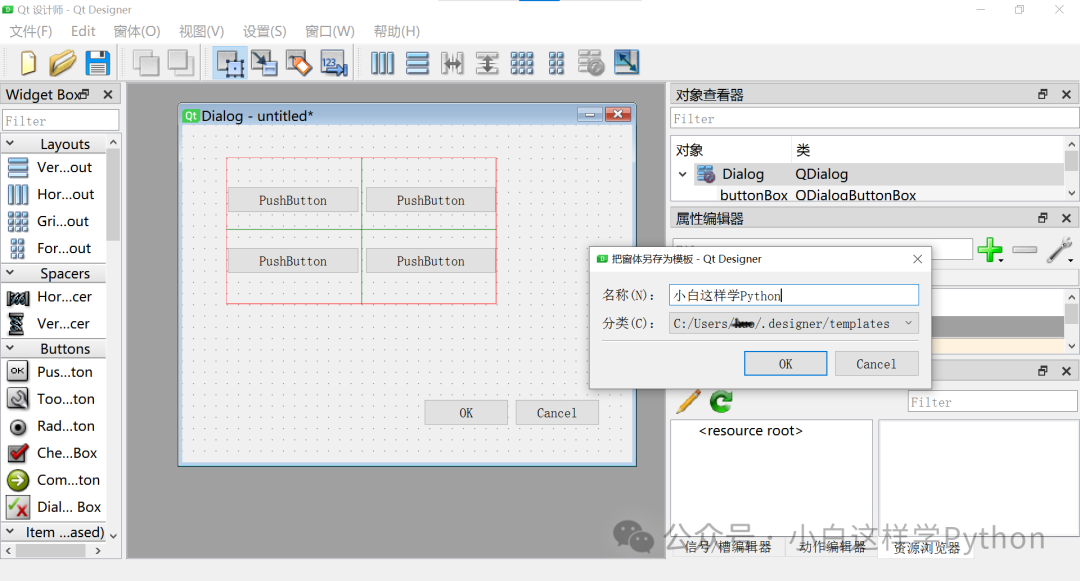Select the Vertical Layout widget icon
The width and height of the screenshot is (1080, 581).
(x=18, y=167)
